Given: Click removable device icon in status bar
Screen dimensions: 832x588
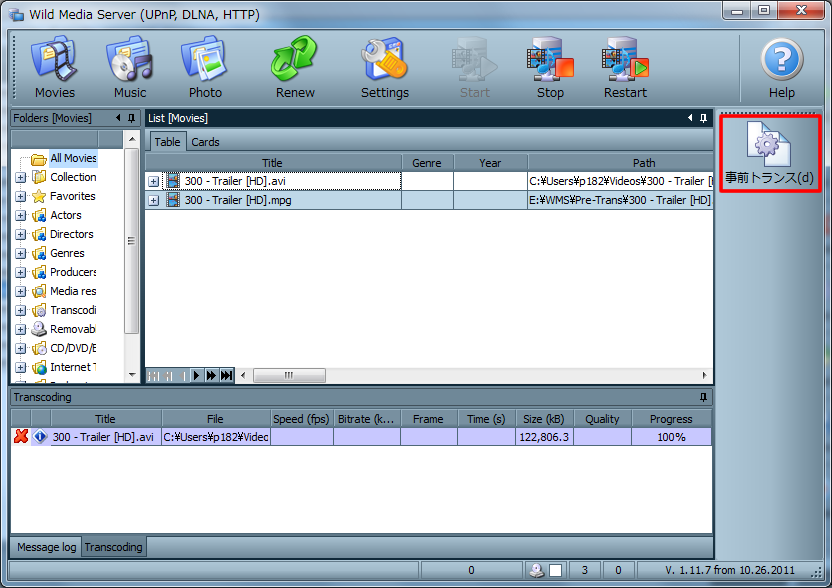Looking at the screenshot, I should tap(536, 570).
